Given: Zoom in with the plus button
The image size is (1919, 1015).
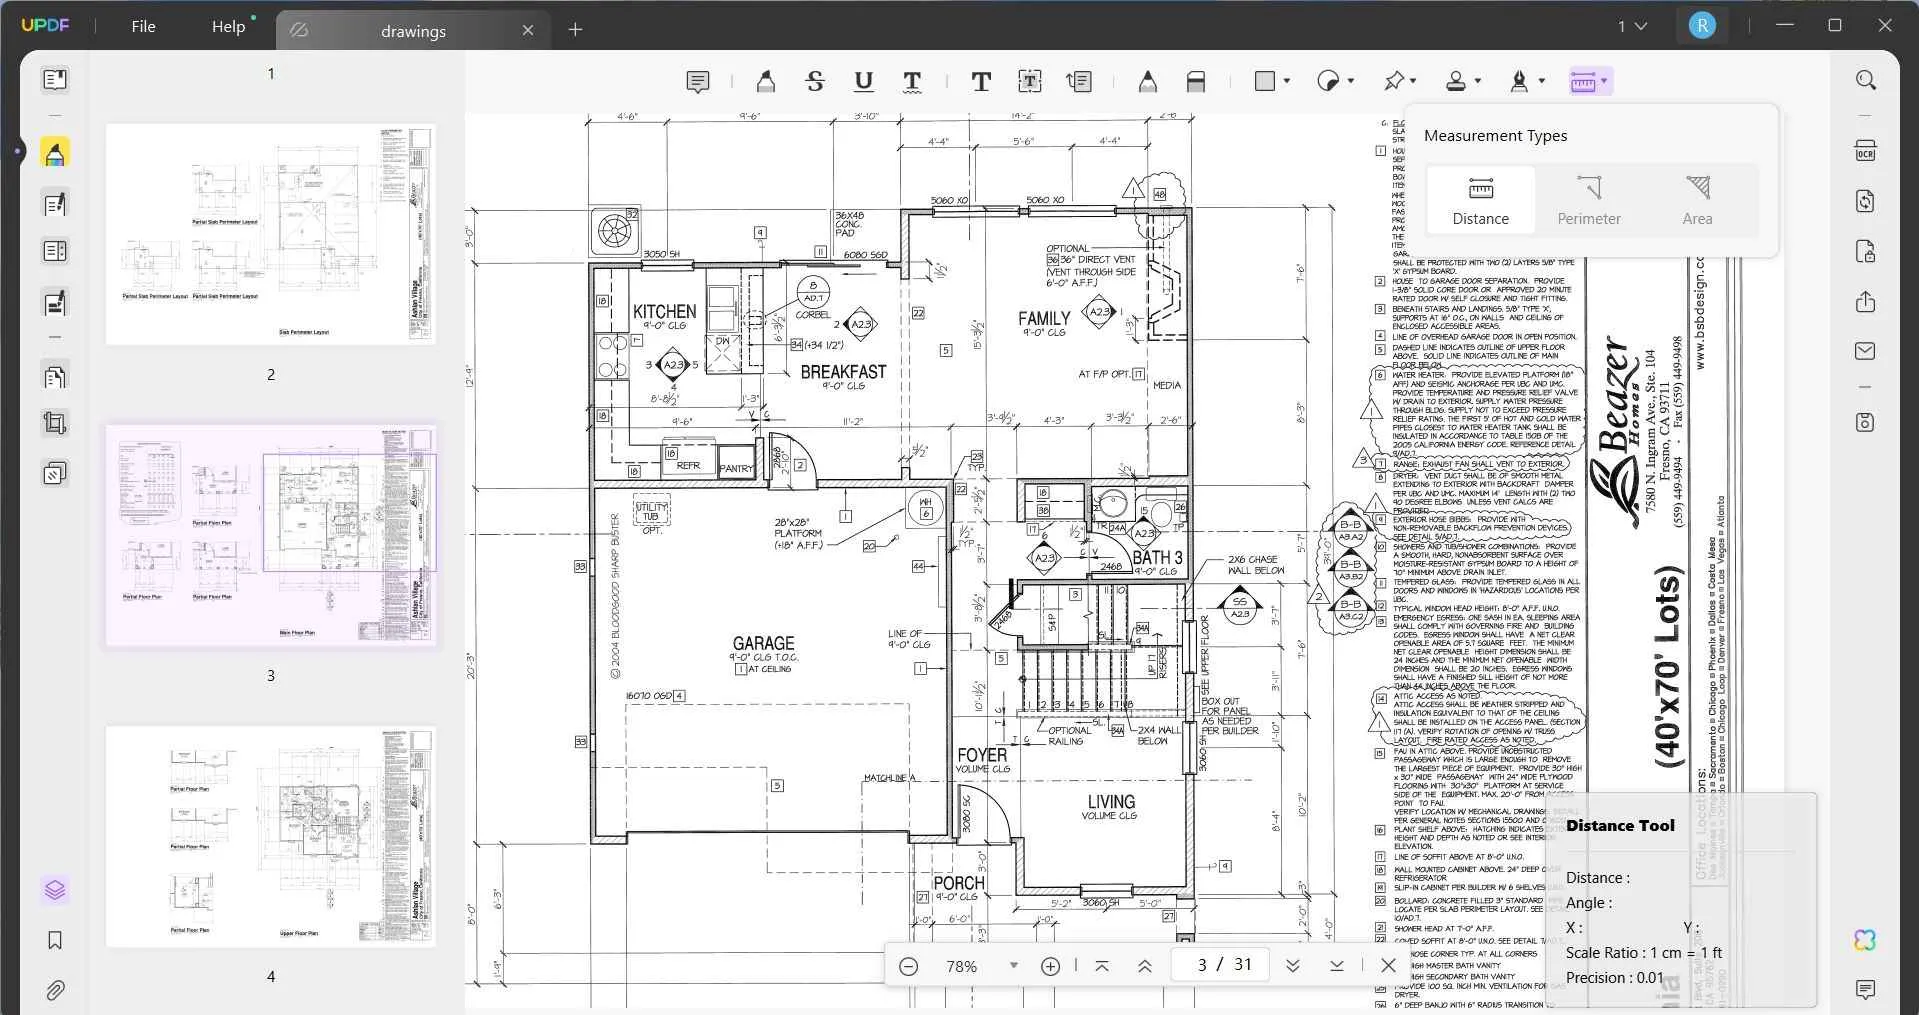Looking at the screenshot, I should pyautogui.click(x=1050, y=966).
